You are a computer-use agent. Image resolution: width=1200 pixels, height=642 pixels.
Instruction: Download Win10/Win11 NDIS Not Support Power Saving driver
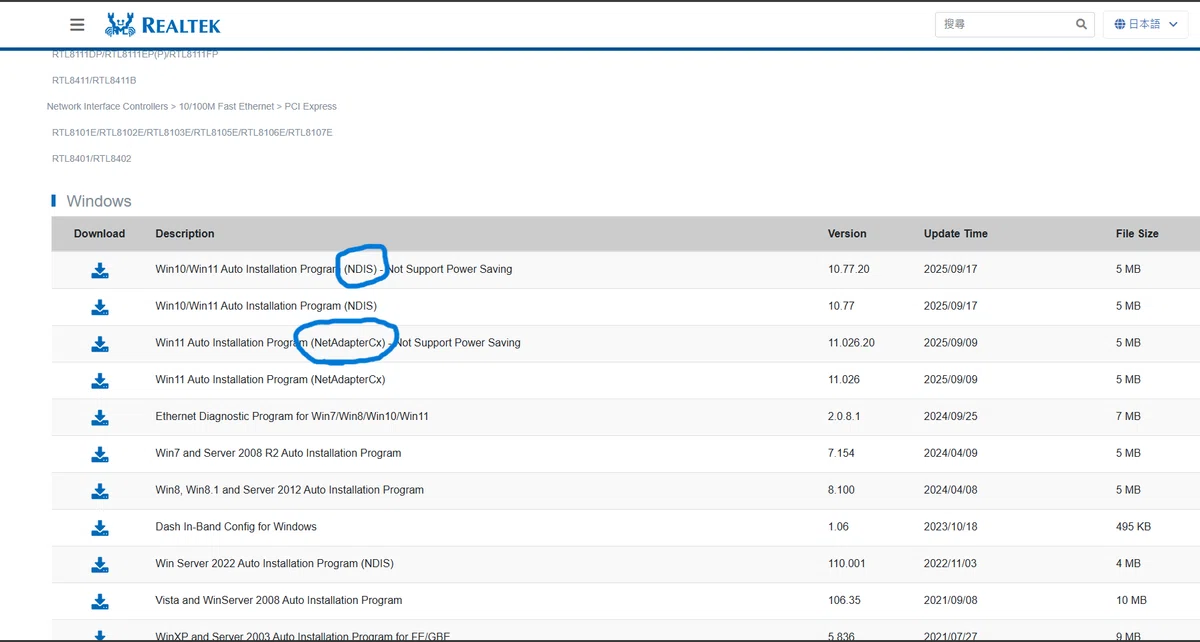coord(100,270)
